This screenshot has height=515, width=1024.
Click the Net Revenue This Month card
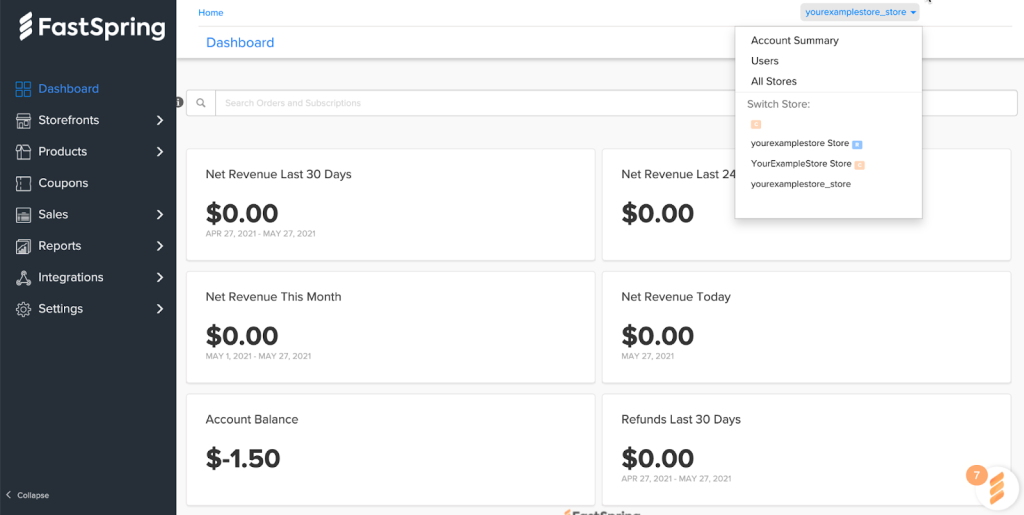point(391,327)
